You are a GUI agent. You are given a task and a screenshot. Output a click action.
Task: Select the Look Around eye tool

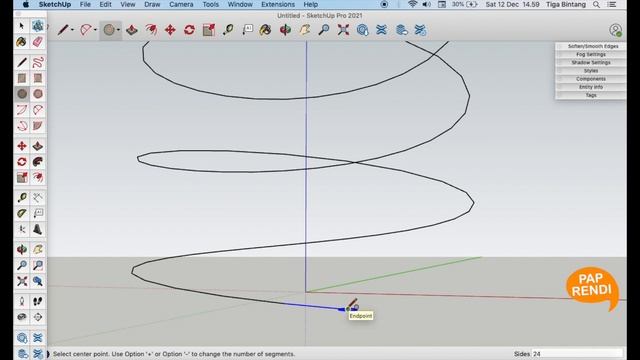pos(22,317)
